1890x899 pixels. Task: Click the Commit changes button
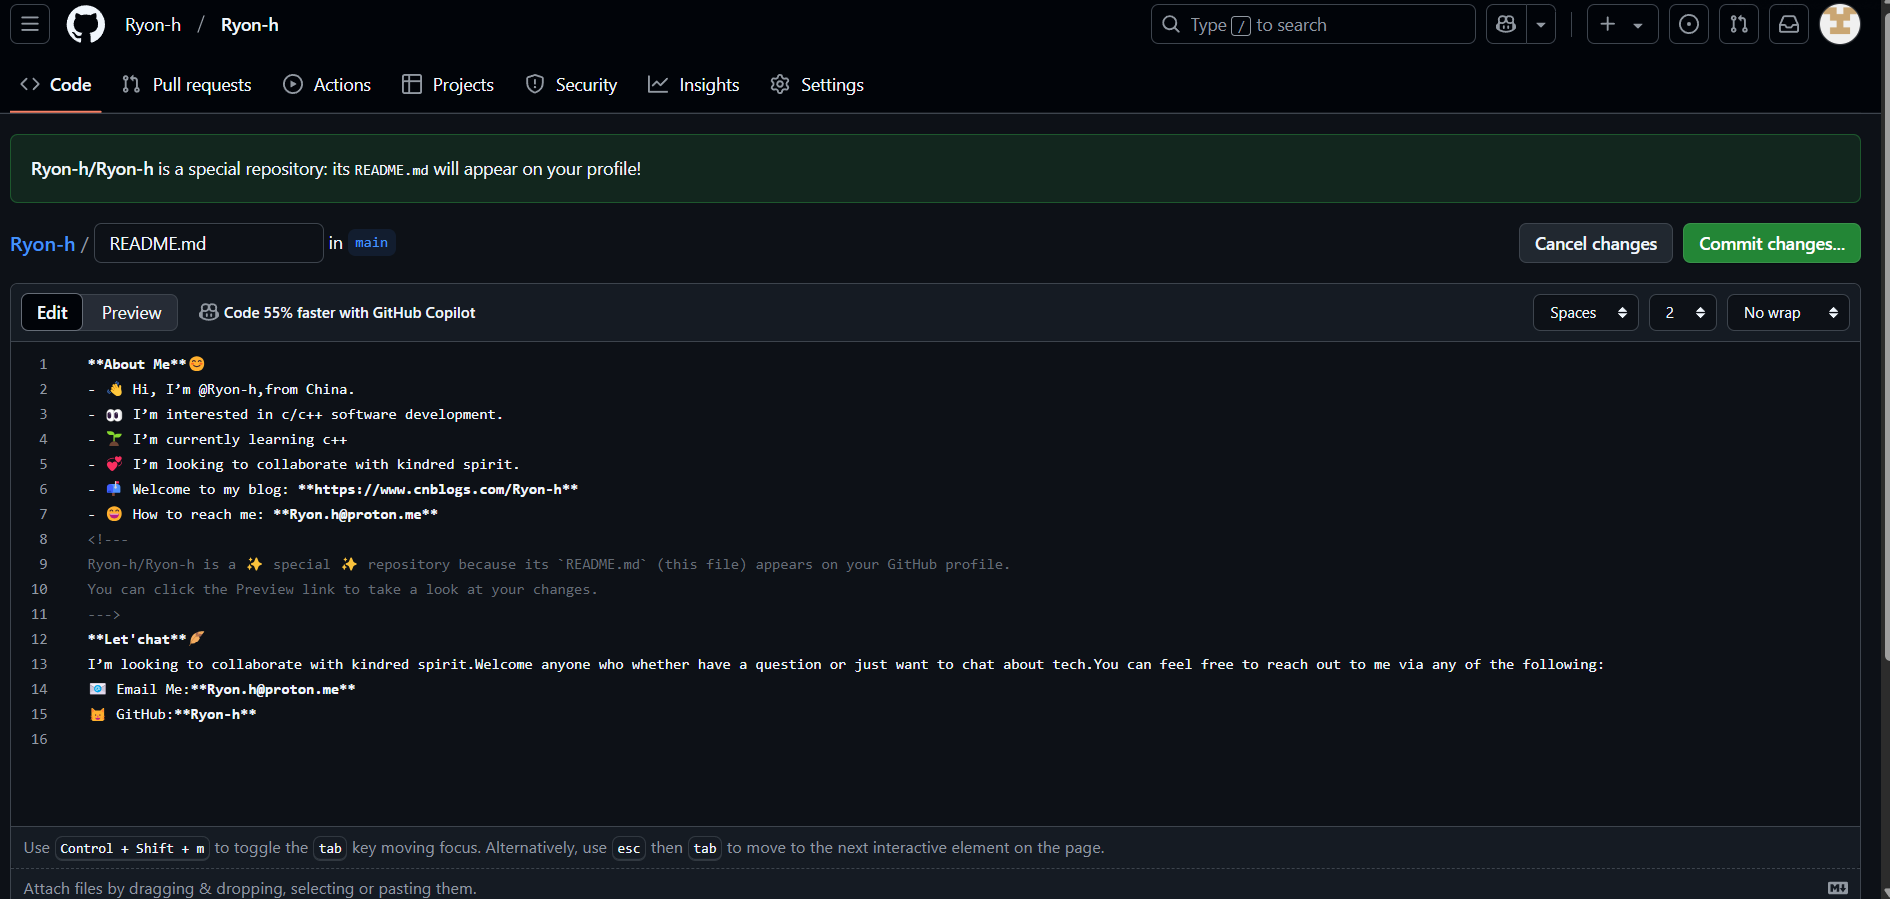pyautogui.click(x=1771, y=244)
